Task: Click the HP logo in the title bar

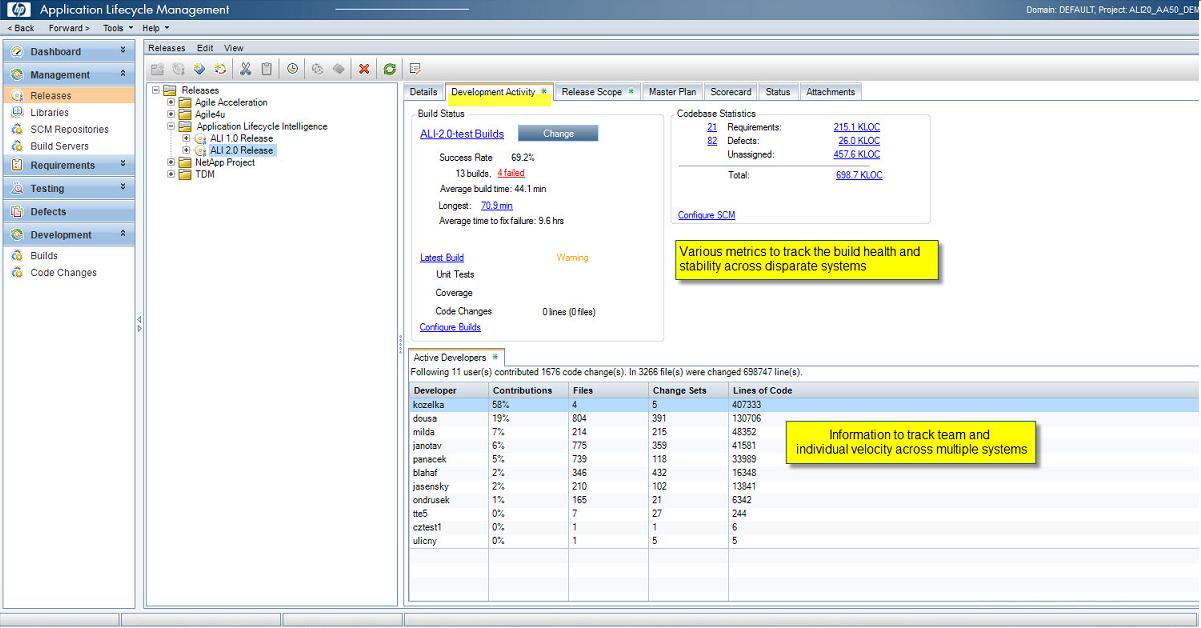Action: pos(17,9)
